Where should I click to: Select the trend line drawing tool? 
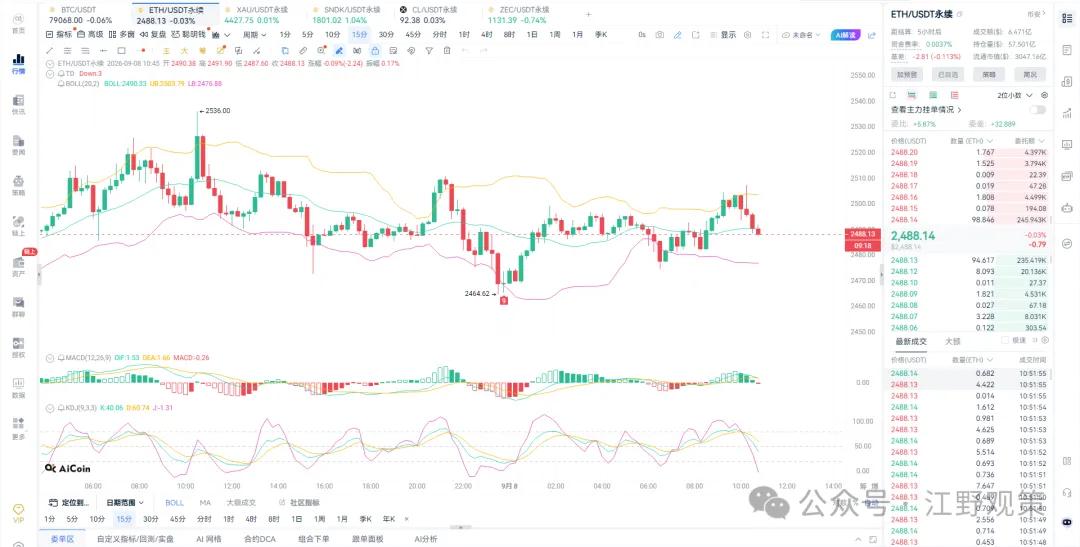click(49, 50)
